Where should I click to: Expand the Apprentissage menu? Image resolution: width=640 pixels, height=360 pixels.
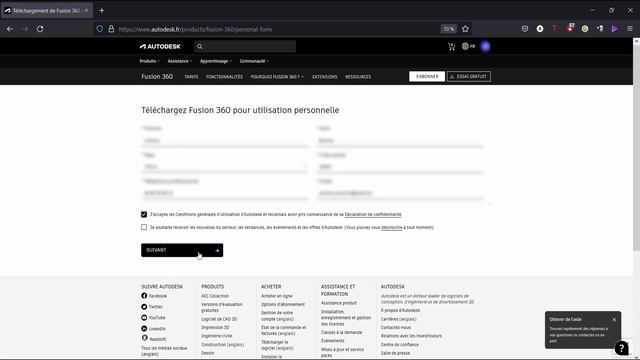(216, 61)
